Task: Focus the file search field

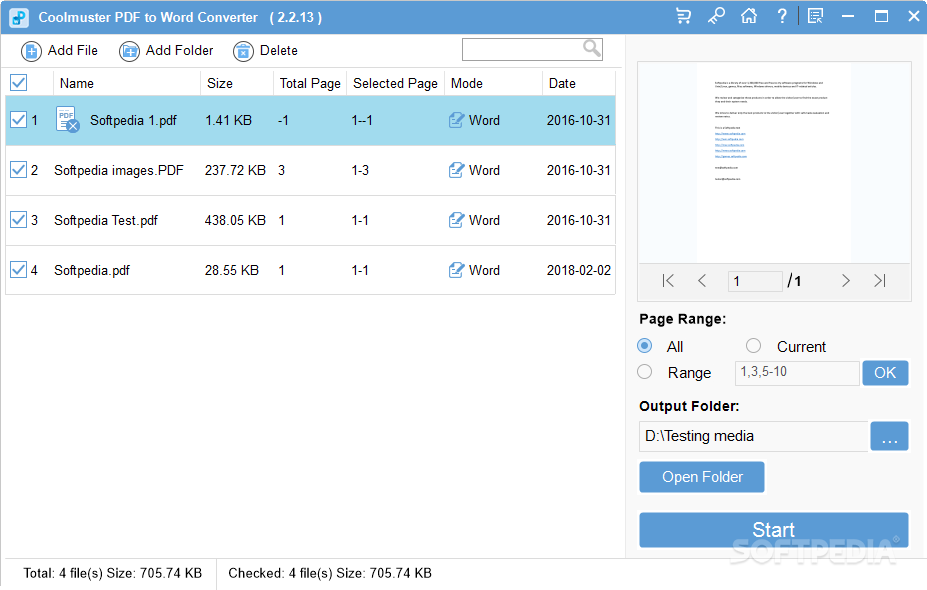Action: click(532, 50)
